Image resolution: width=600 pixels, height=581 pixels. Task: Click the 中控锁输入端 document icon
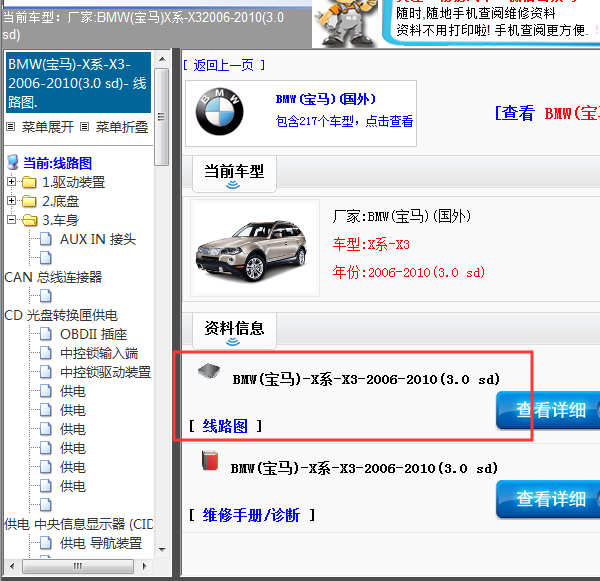(46, 353)
